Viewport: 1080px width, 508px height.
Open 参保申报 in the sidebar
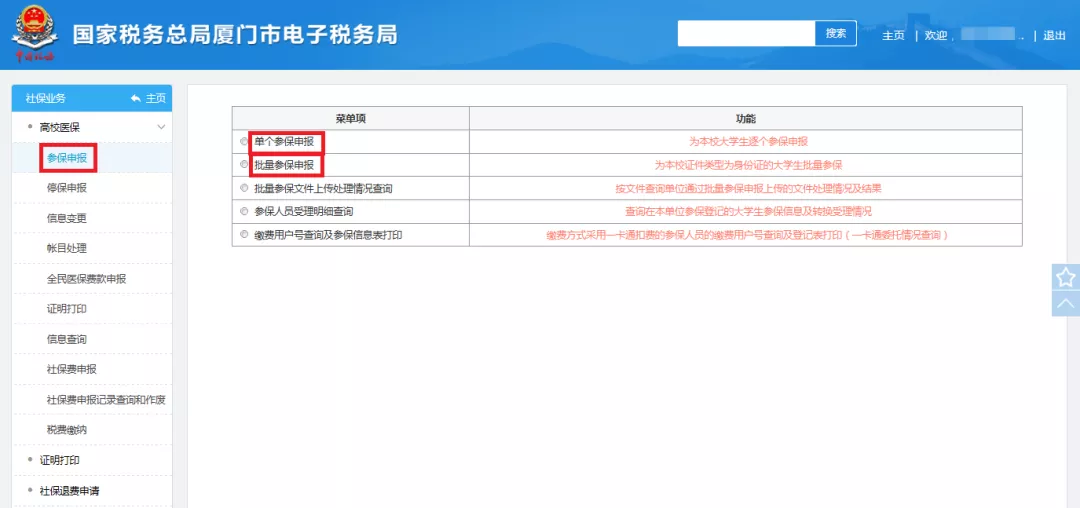click(x=67, y=158)
